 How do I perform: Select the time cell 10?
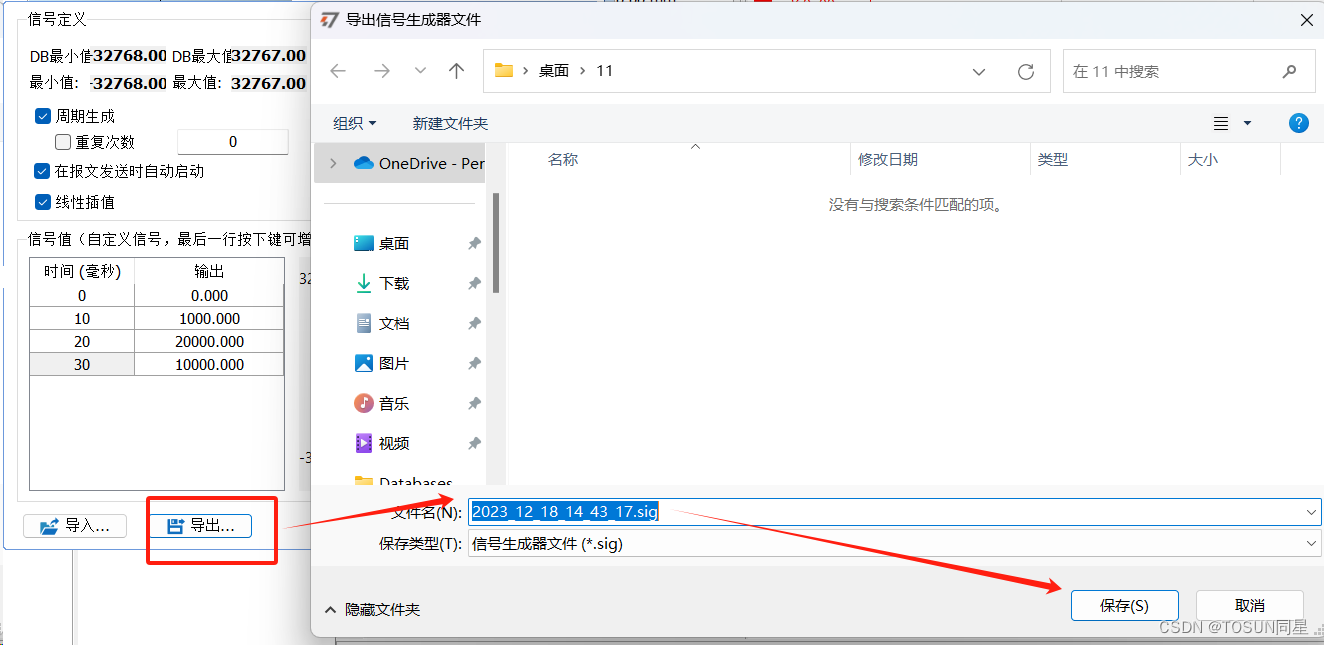tap(82, 318)
